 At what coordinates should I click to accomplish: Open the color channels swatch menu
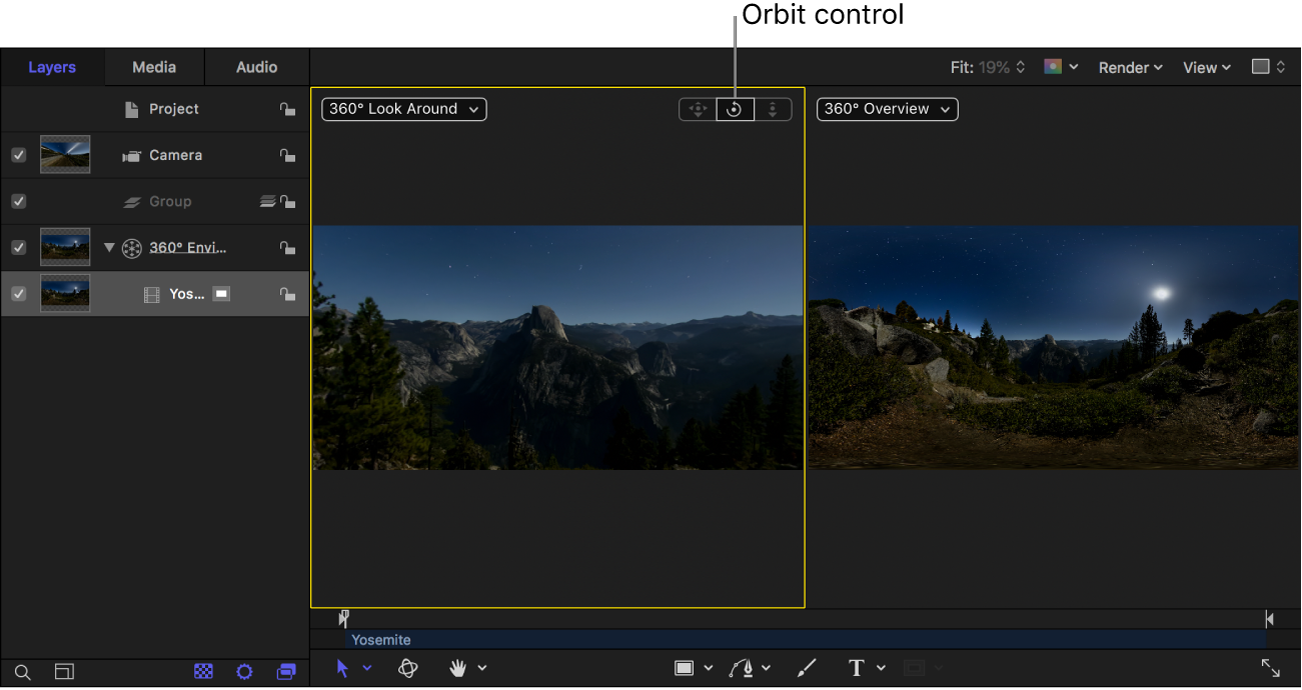pos(1060,67)
